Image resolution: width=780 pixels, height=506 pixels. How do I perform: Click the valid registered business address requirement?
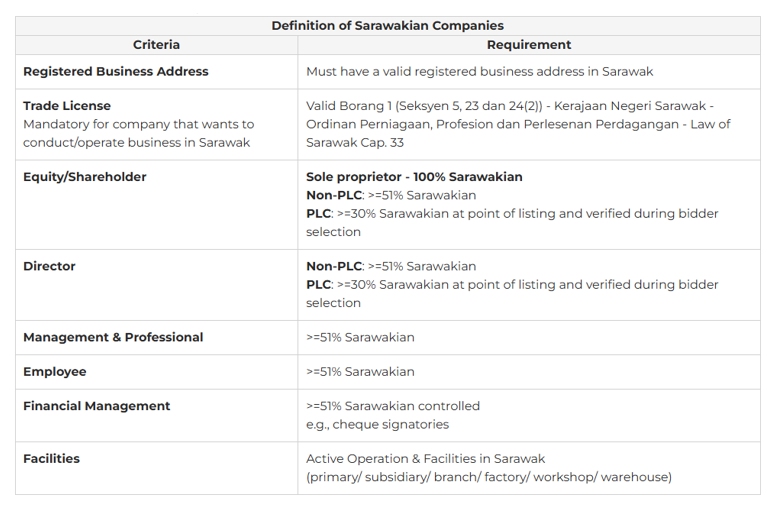(x=479, y=72)
